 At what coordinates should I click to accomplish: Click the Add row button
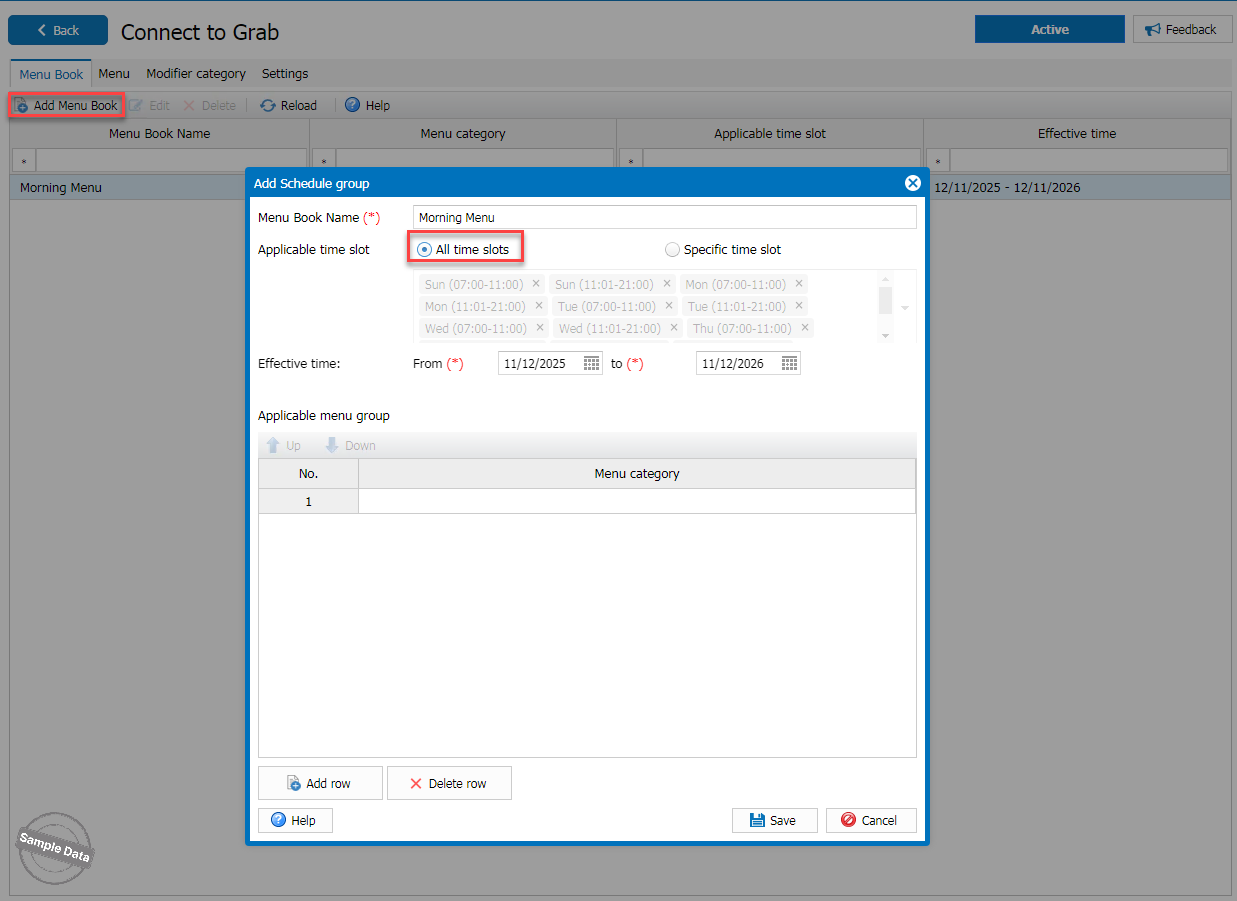(x=320, y=783)
